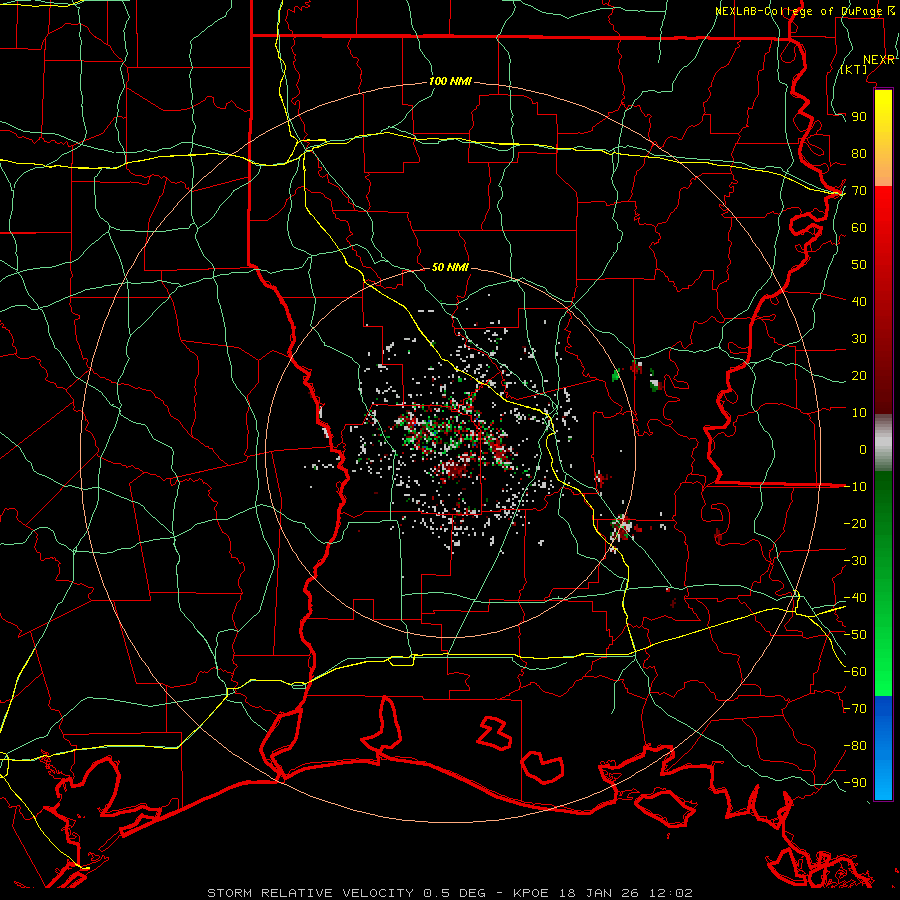900x900 pixels.
Task: Click the "(KT)" units label
Action: point(854,69)
